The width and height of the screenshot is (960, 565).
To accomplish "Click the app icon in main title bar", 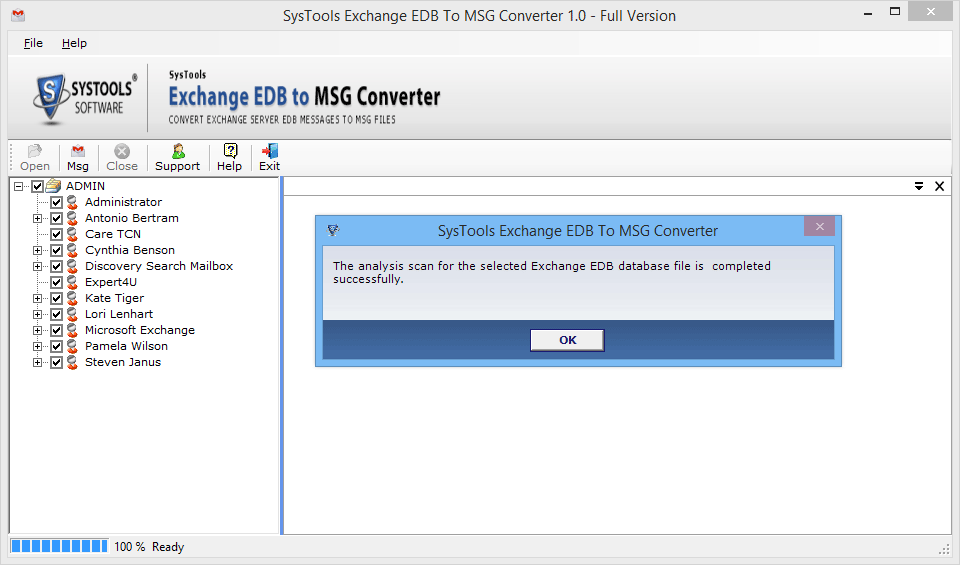I will pyautogui.click(x=18, y=15).
